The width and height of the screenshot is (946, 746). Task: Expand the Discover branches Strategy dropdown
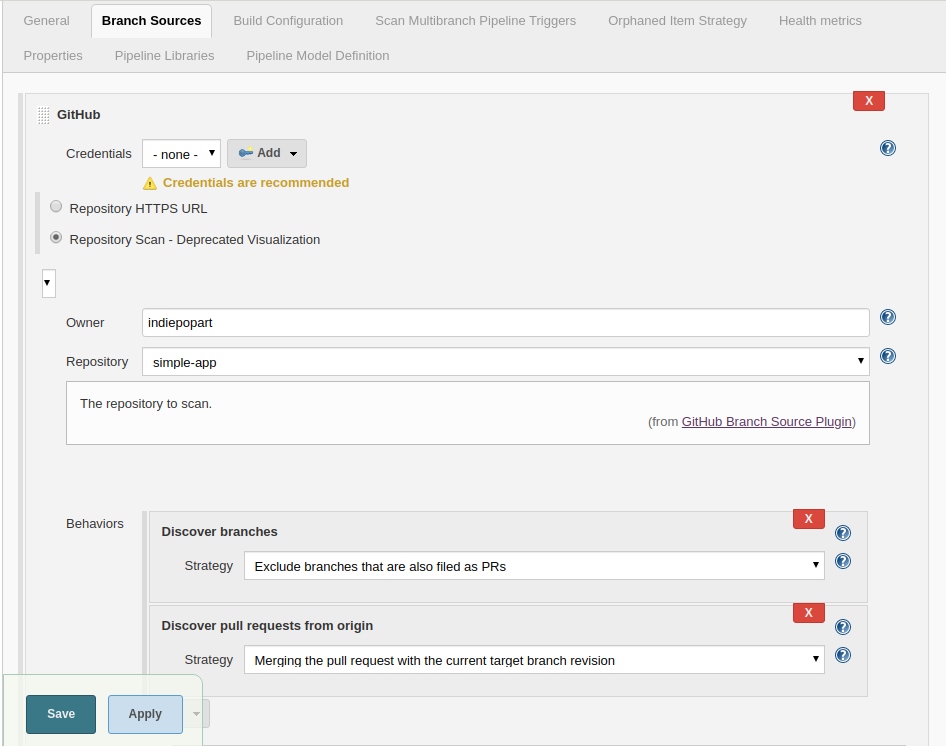[534, 566]
